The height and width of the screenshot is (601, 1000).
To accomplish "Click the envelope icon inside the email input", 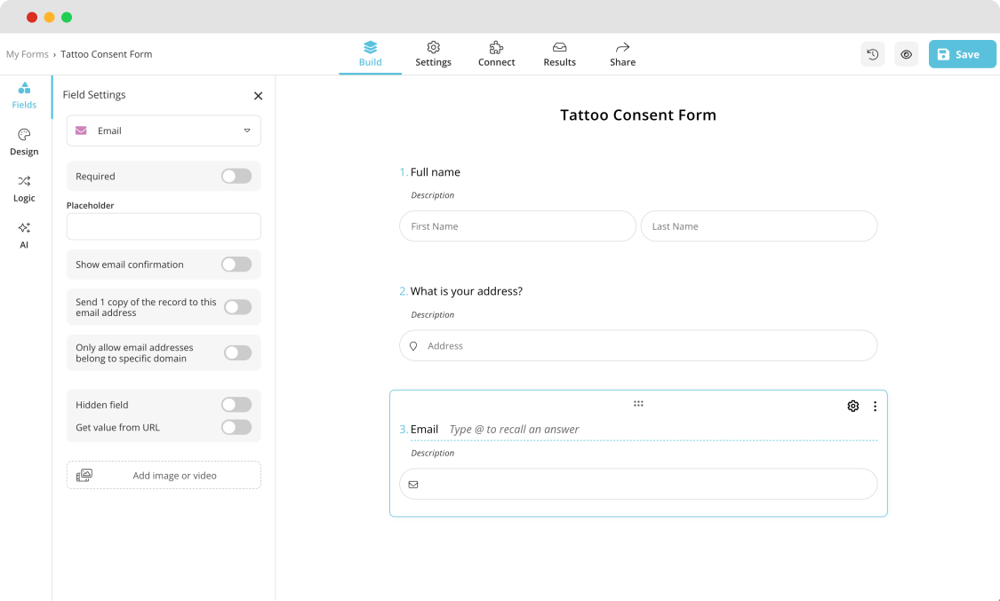I will point(413,484).
